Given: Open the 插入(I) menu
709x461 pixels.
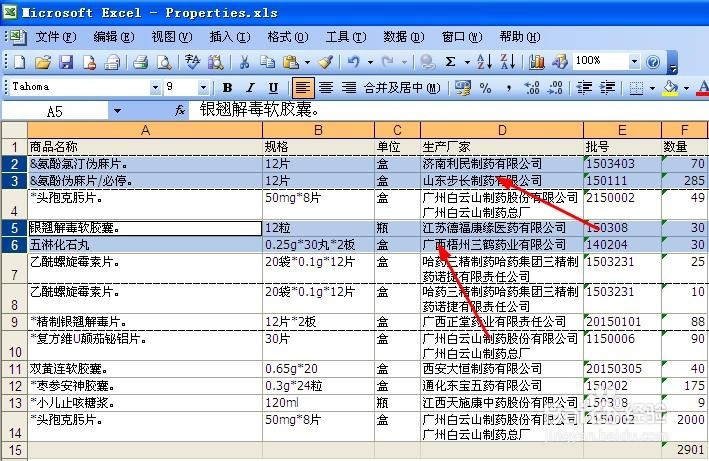Looking at the screenshot, I should tap(230, 37).
